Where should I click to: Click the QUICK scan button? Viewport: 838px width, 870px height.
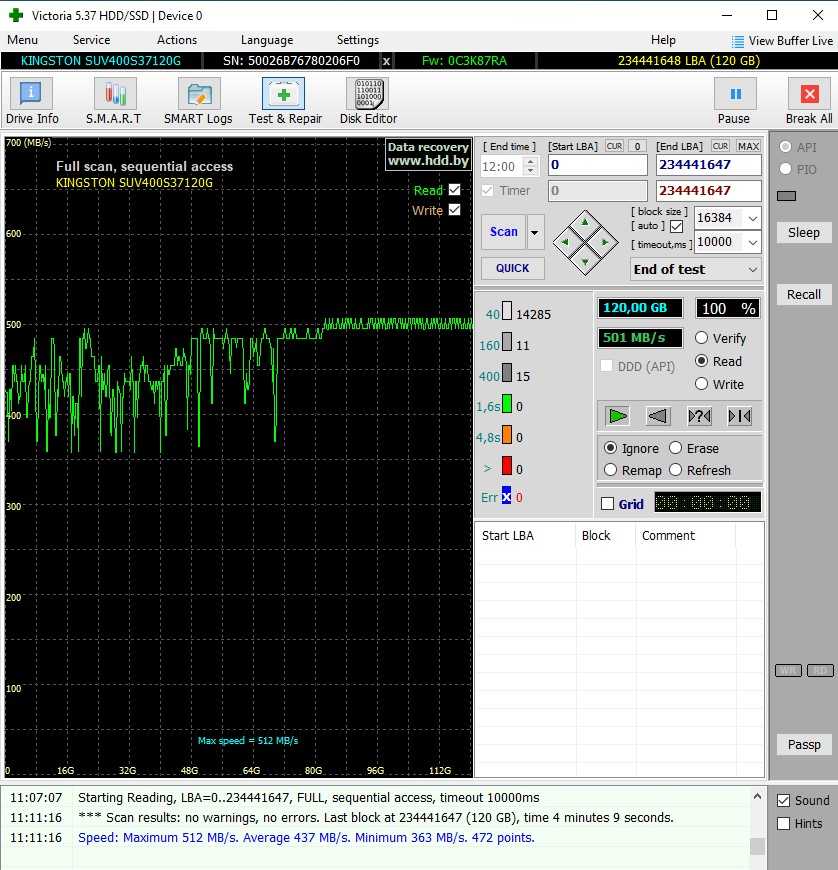coord(512,268)
